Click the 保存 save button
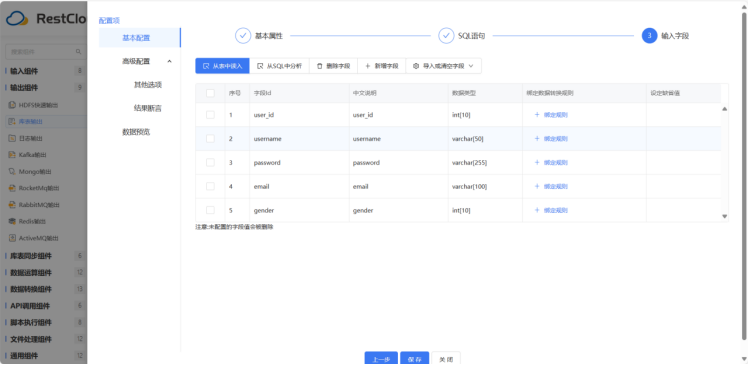748x365 pixels. point(415,359)
